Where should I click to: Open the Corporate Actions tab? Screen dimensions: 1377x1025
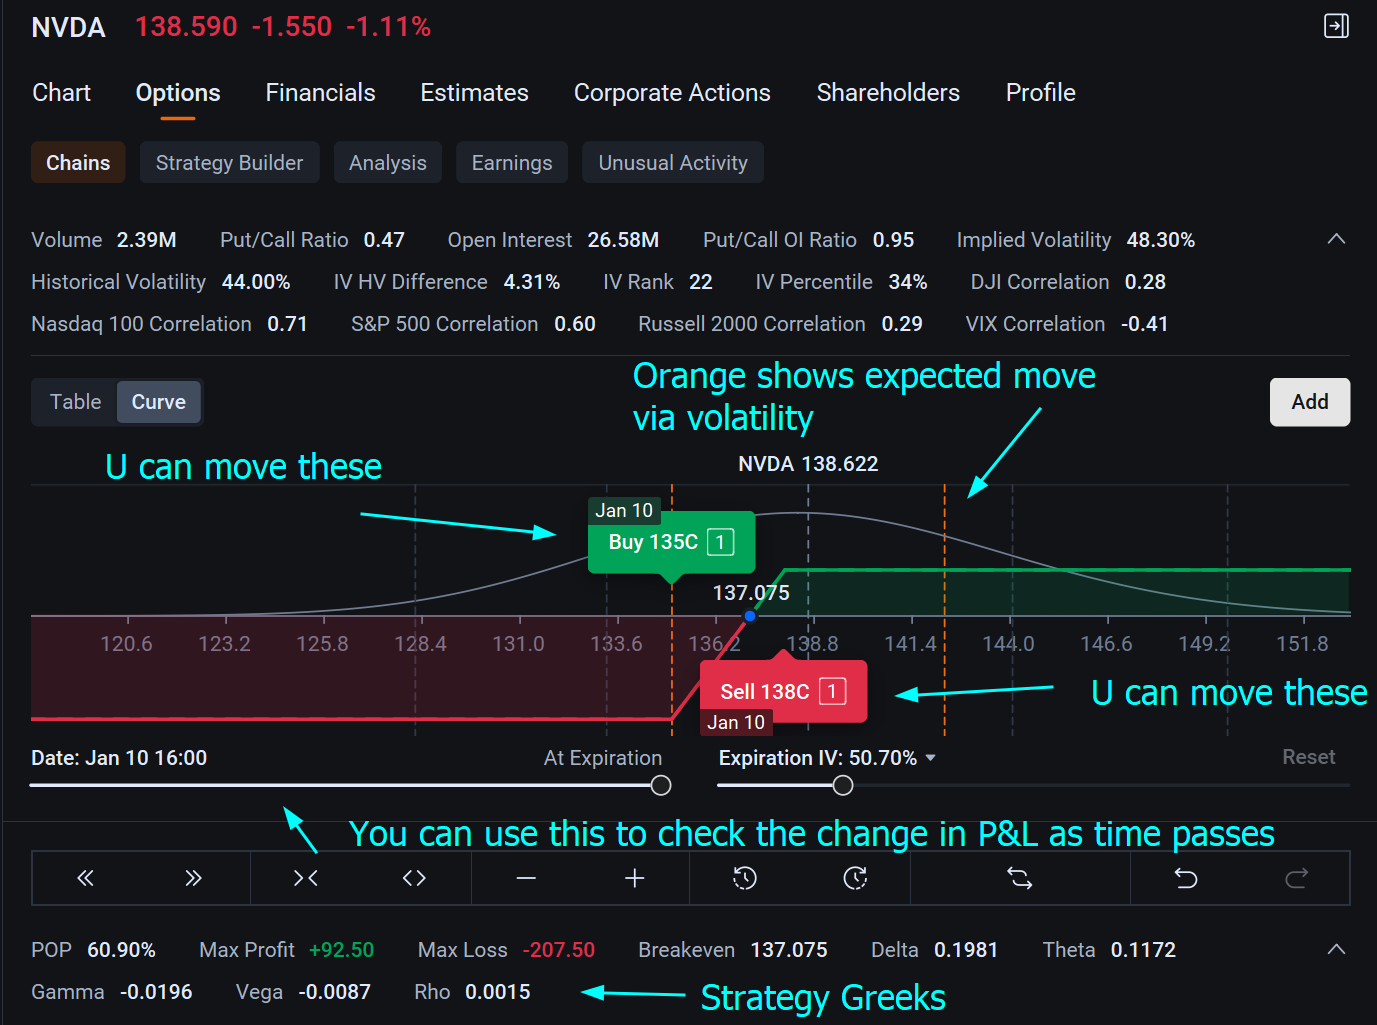pyautogui.click(x=672, y=93)
